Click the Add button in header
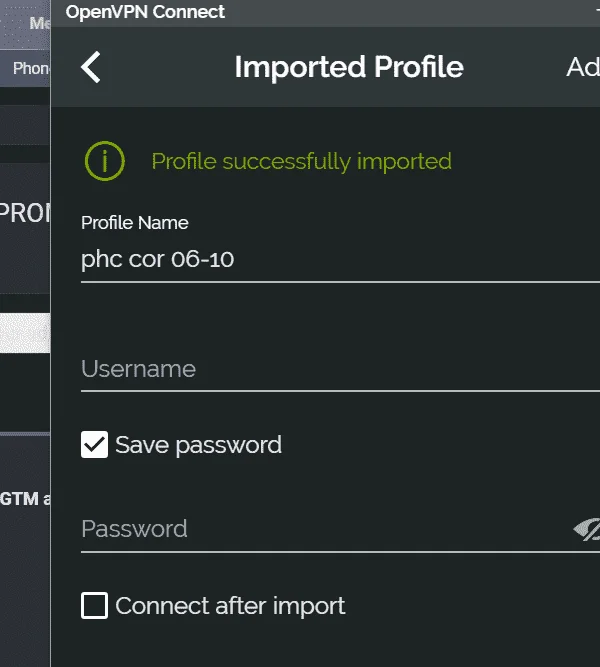This screenshot has width=600, height=667. pos(583,67)
